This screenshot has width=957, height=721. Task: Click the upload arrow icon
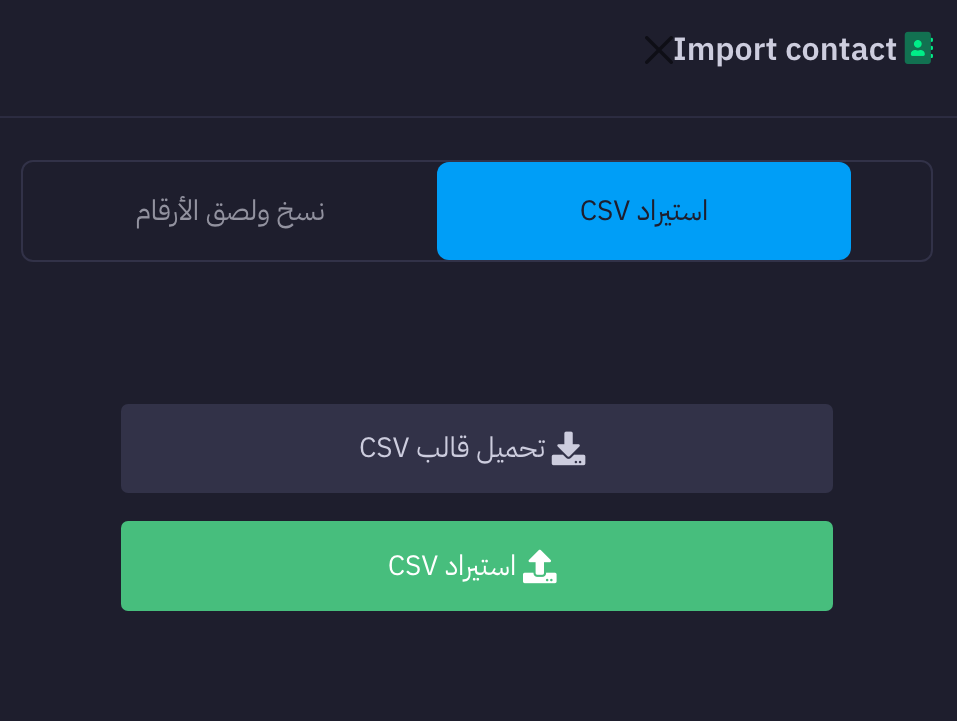tap(540, 566)
